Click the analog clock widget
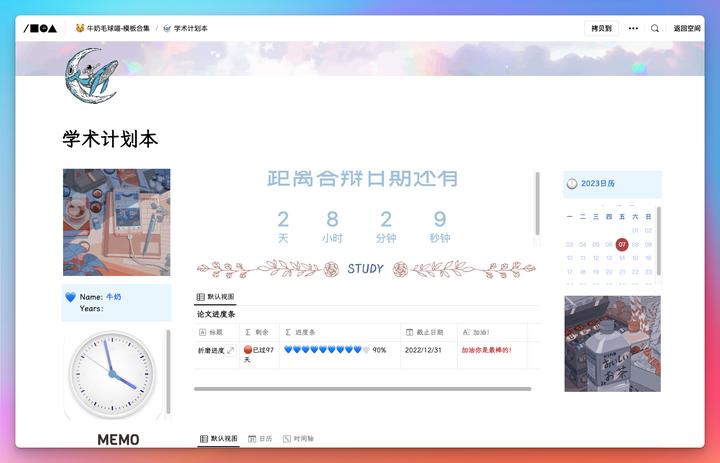The width and height of the screenshot is (720, 463). pyautogui.click(x=112, y=374)
